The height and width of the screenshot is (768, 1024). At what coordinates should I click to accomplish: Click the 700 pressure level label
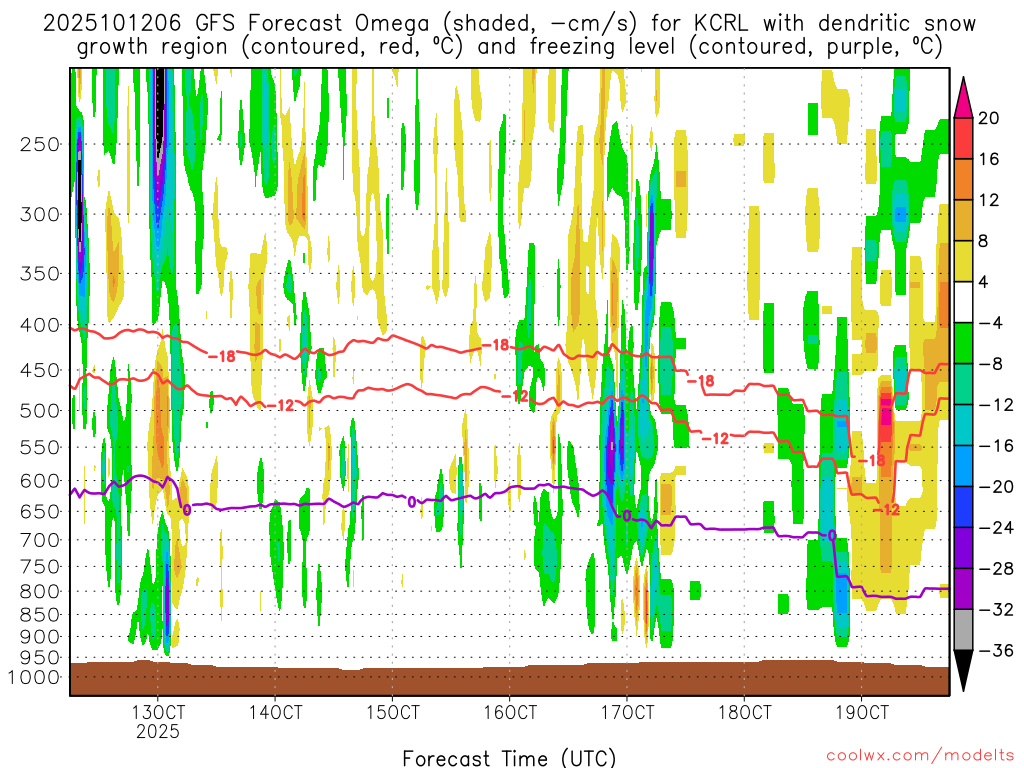pos(40,540)
